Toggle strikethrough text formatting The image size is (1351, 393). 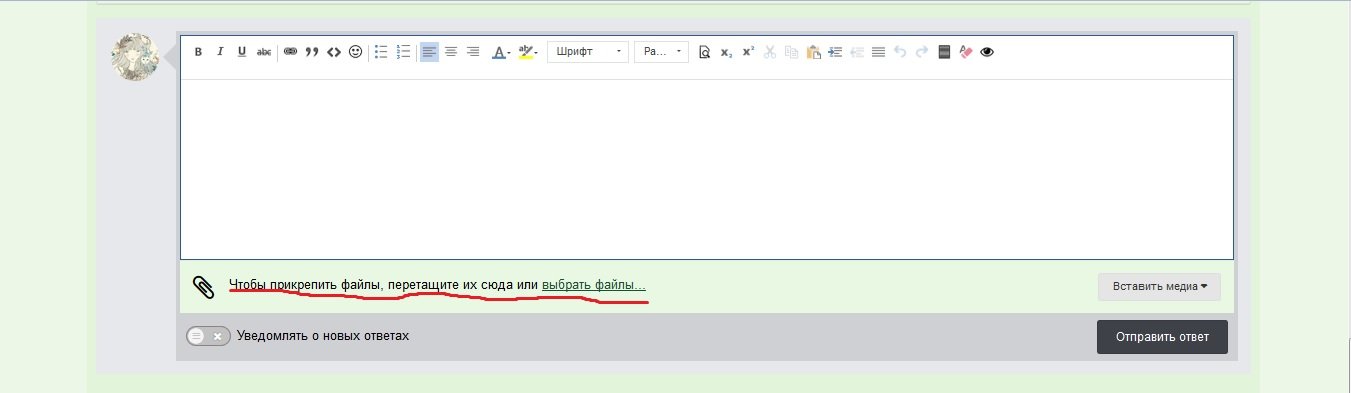click(264, 52)
